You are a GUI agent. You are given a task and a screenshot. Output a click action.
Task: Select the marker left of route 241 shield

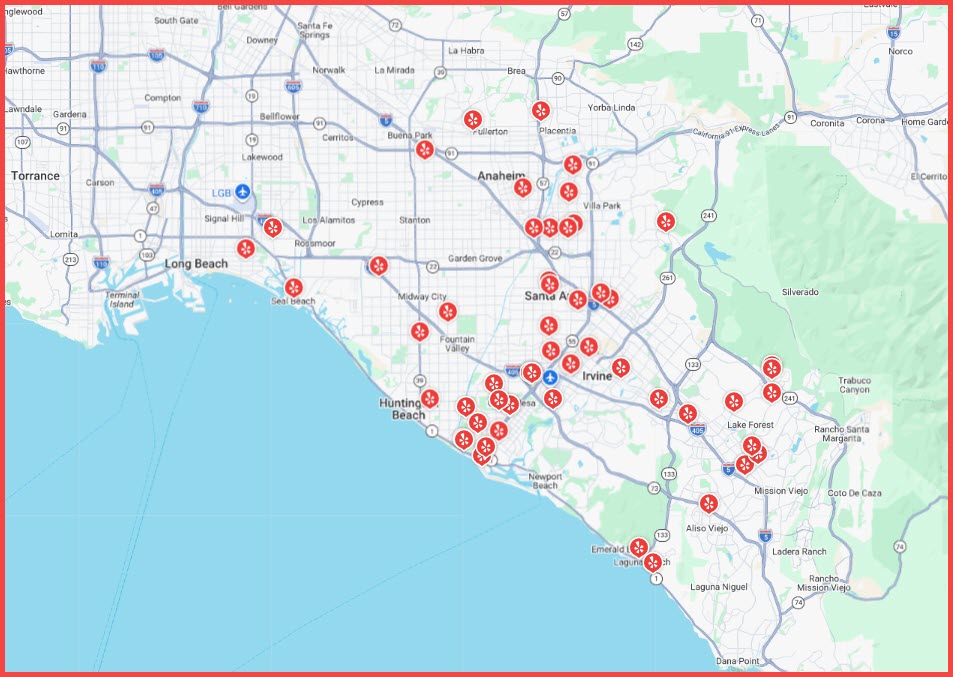pyautogui.click(x=666, y=221)
